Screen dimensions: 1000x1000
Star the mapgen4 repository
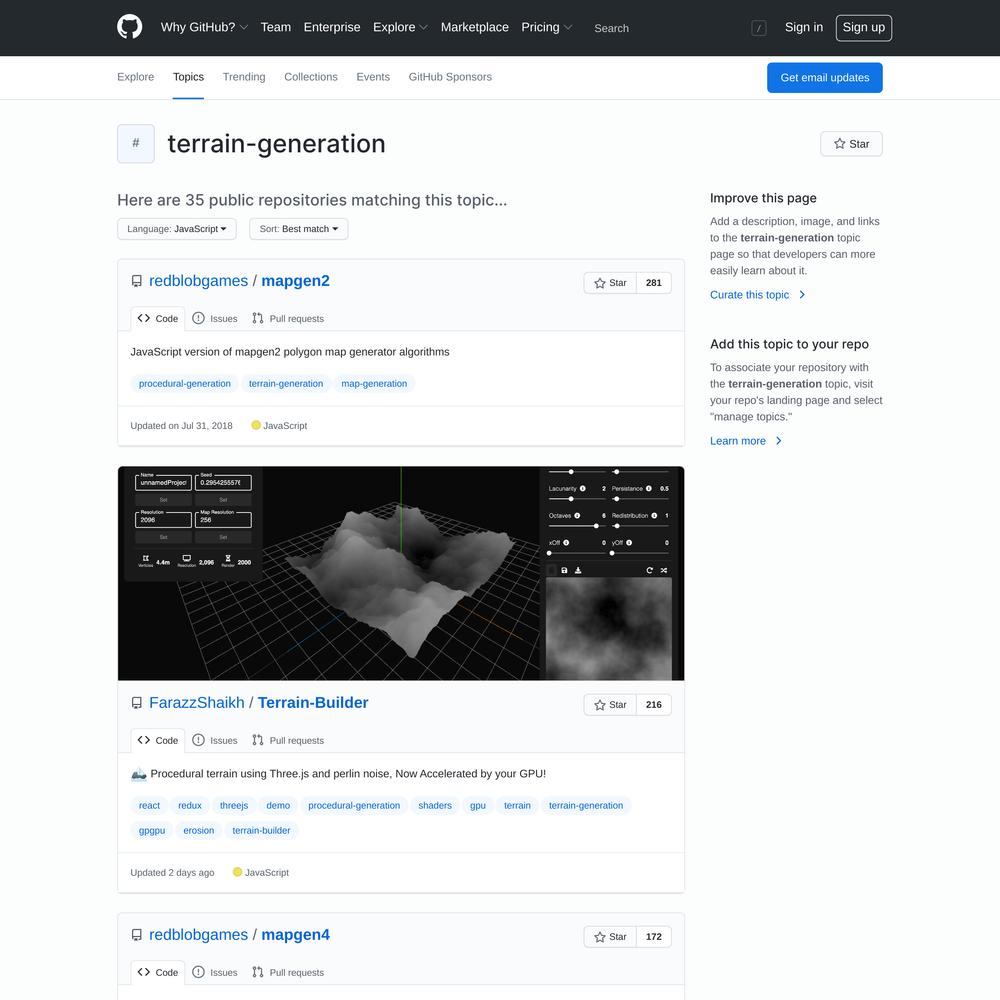(610, 937)
